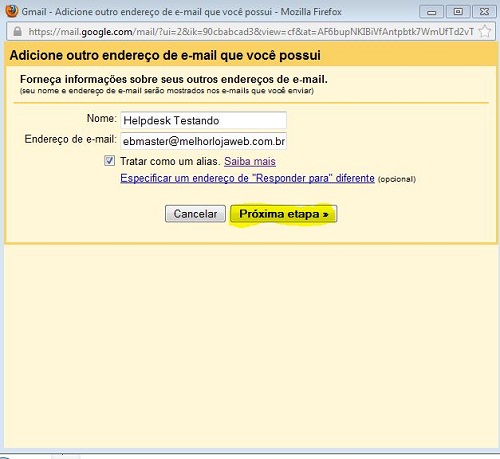Bookmark this page with the star icon
This screenshot has width=500, height=459.
tap(485, 32)
